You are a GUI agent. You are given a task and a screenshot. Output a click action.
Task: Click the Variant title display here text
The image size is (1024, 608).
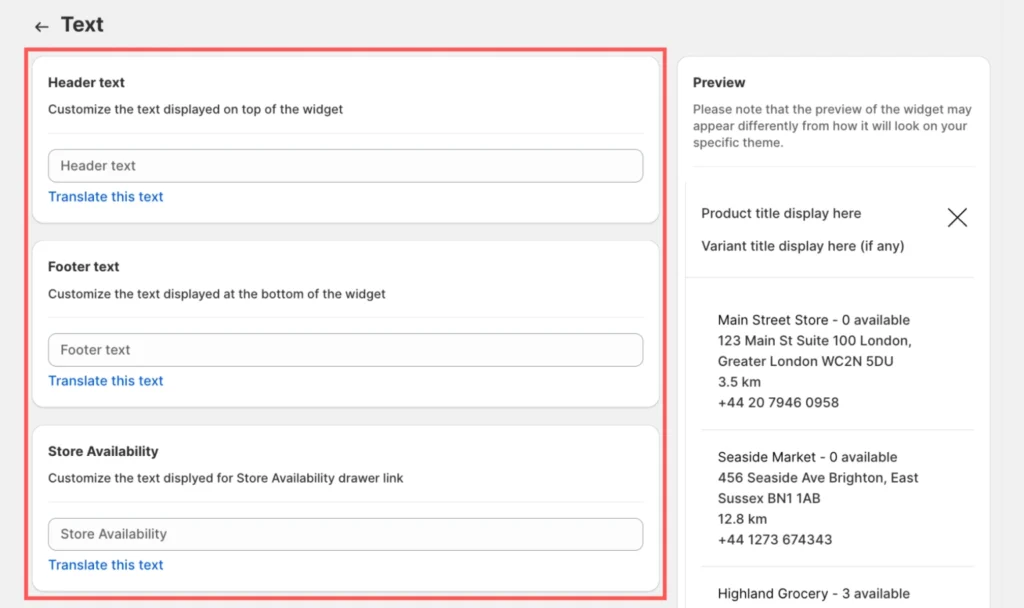(802, 246)
